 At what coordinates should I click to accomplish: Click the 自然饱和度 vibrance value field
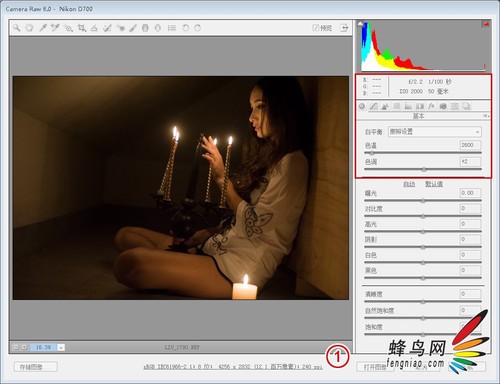470,310
